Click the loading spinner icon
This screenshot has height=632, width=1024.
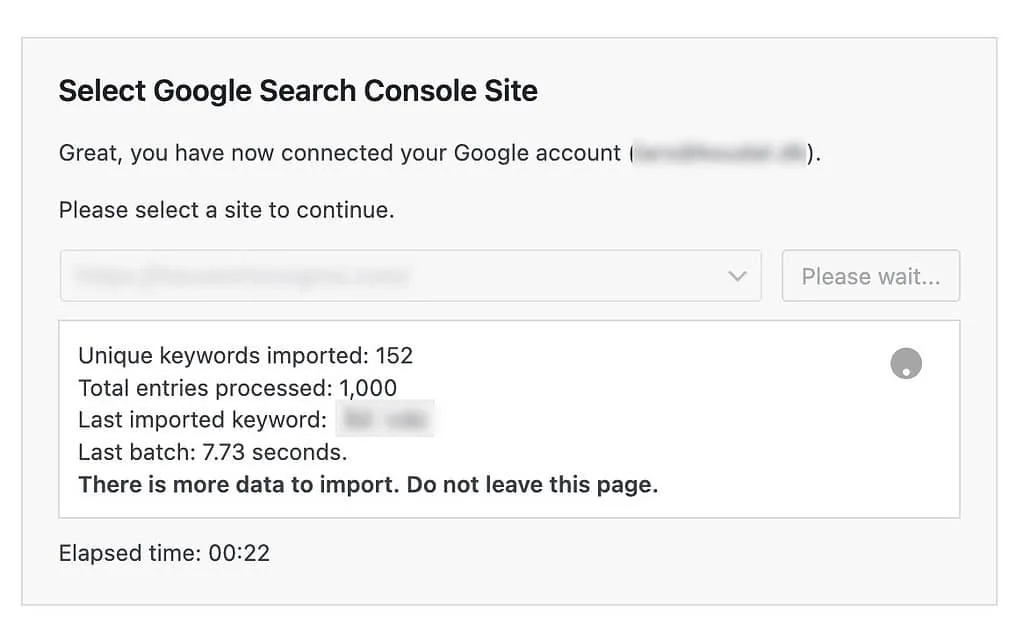(906, 364)
